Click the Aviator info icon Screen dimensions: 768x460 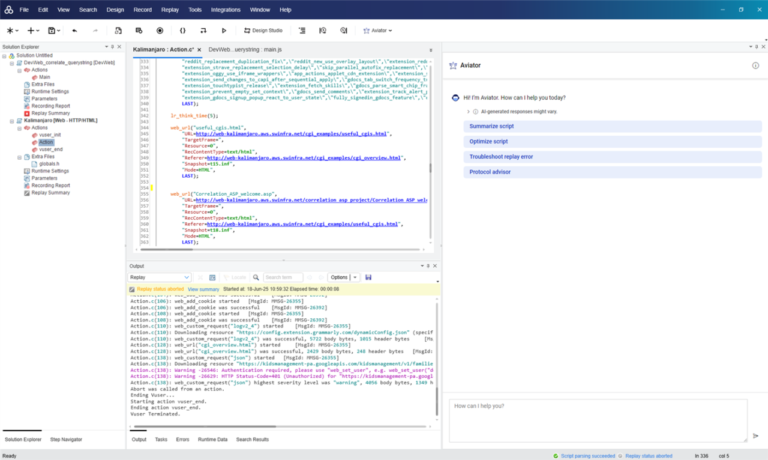click(755, 66)
